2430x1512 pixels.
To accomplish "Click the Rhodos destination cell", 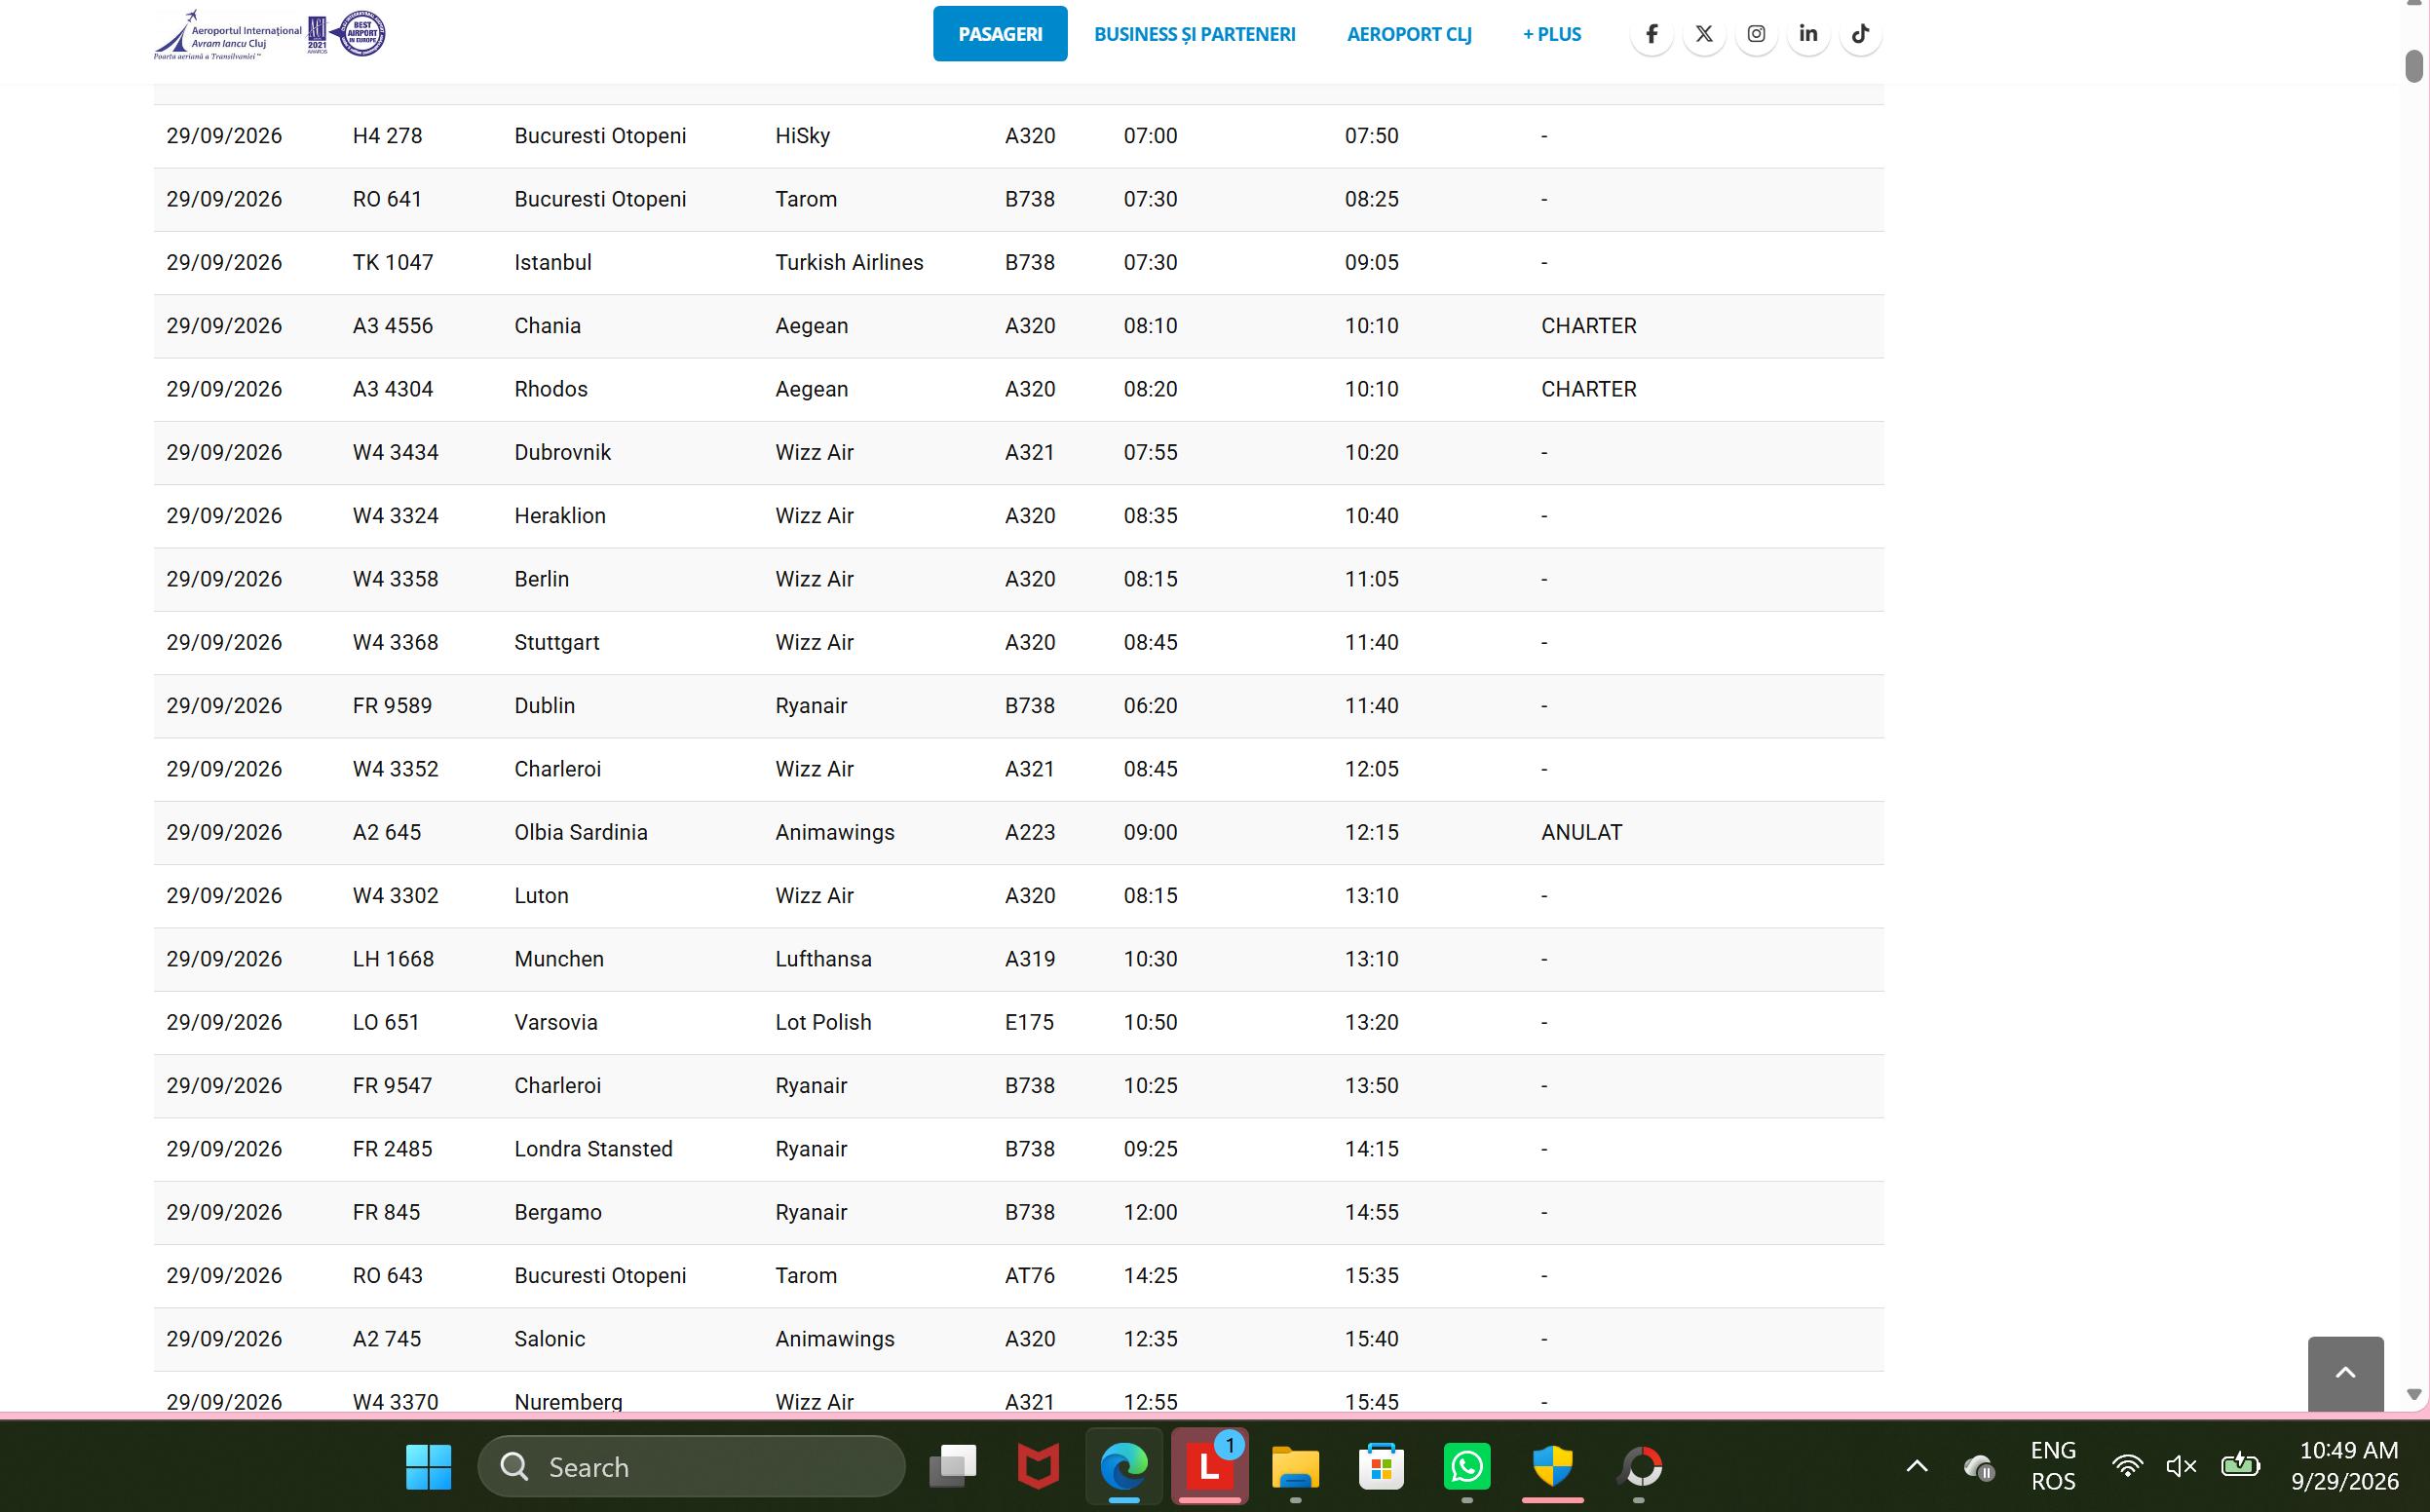I will coord(551,389).
